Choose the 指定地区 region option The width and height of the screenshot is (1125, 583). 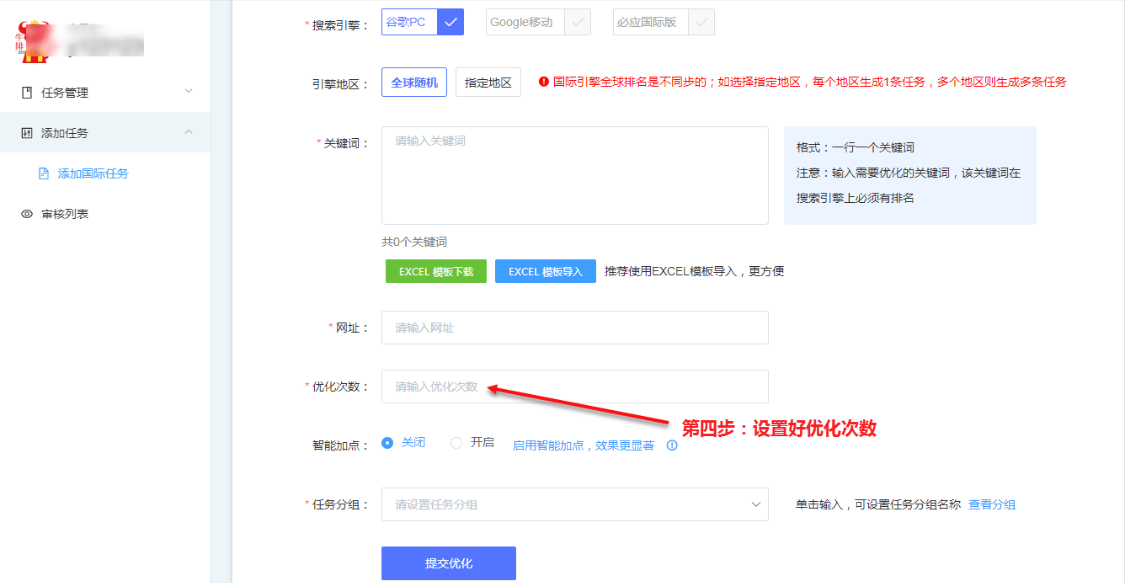tap(488, 83)
